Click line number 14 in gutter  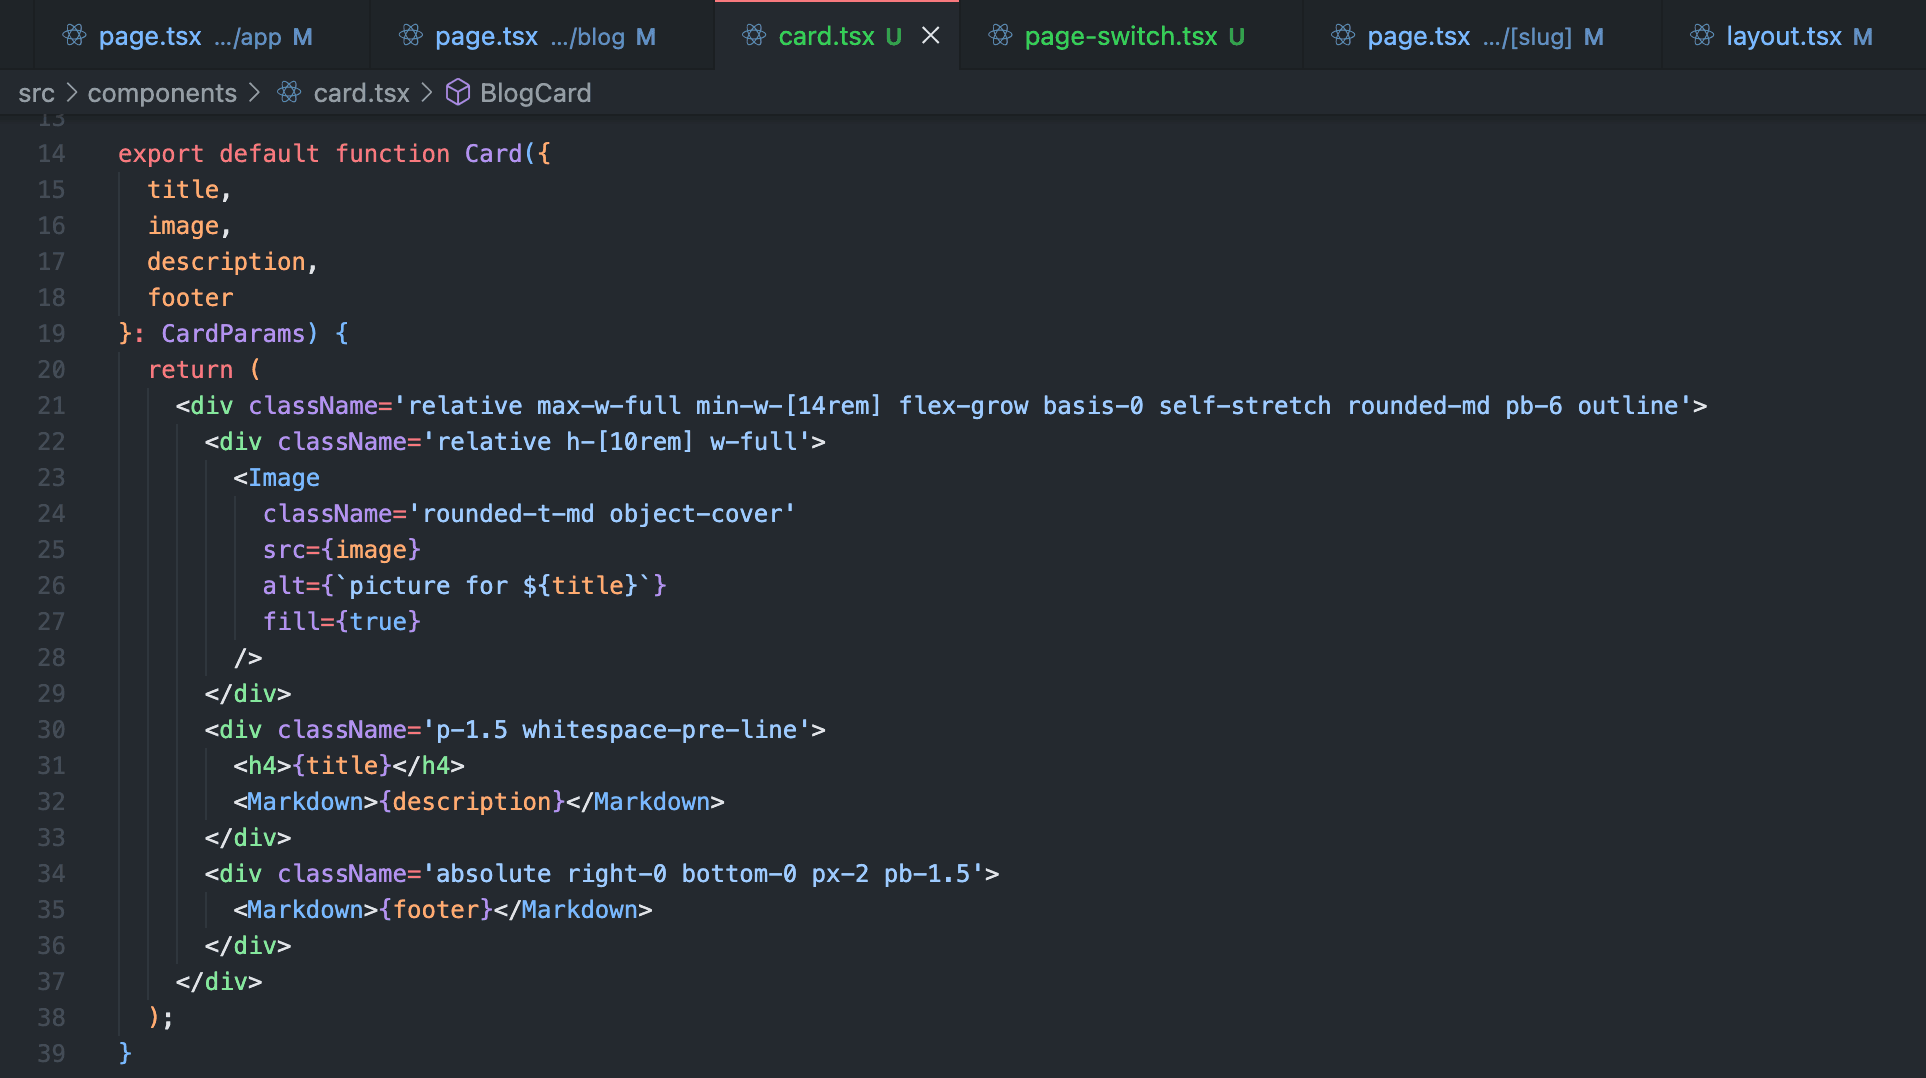click(51, 154)
